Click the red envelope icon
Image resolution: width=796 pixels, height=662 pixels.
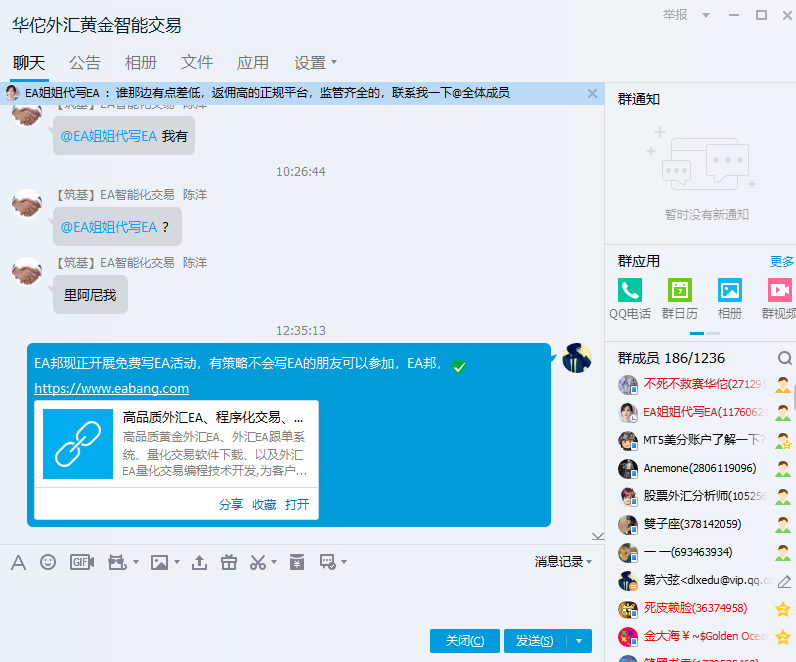[x=296, y=562]
